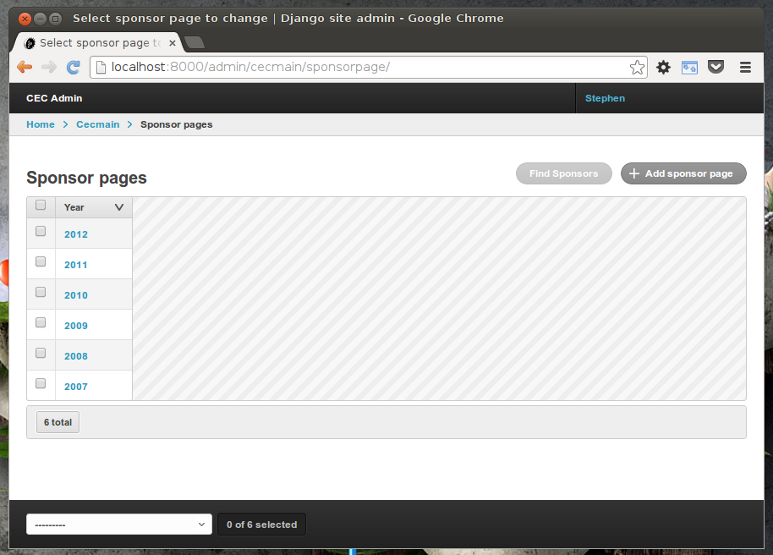This screenshot has height=555, width=773.
Task: Close the Select sponsor page tab
Action: pos(172,43)
